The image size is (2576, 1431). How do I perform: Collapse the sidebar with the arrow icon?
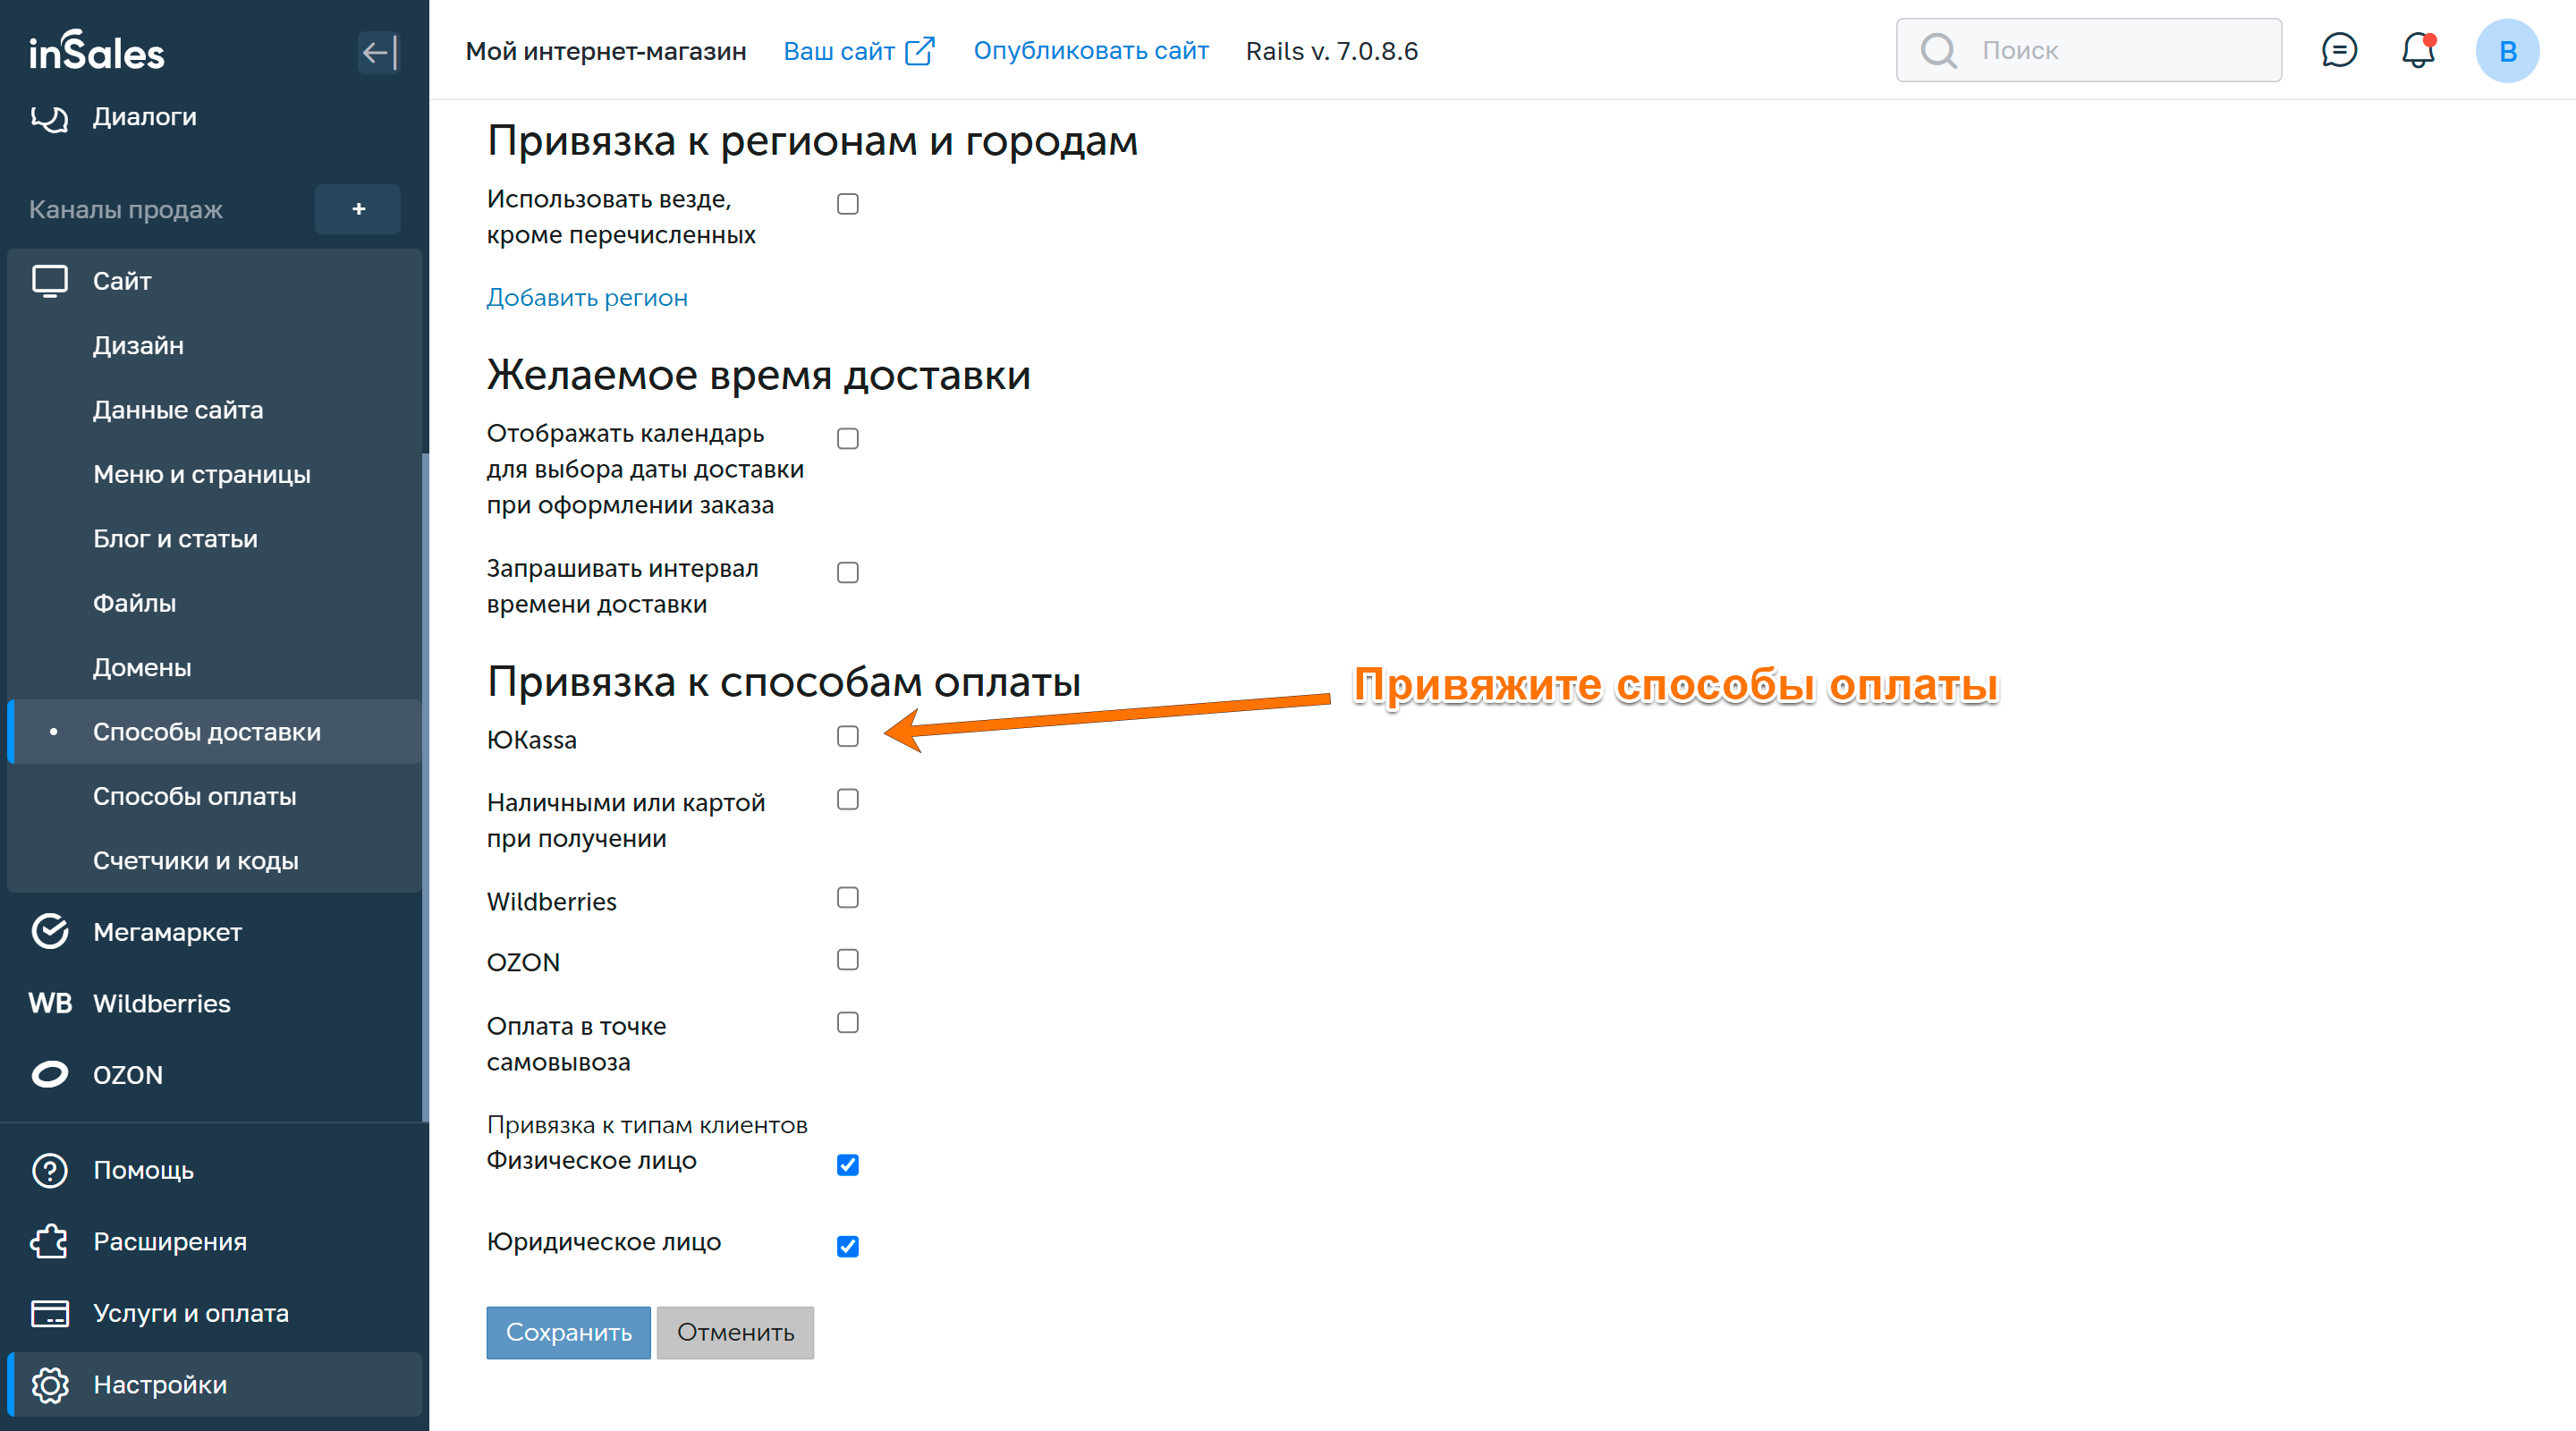[x=378, y=52]
